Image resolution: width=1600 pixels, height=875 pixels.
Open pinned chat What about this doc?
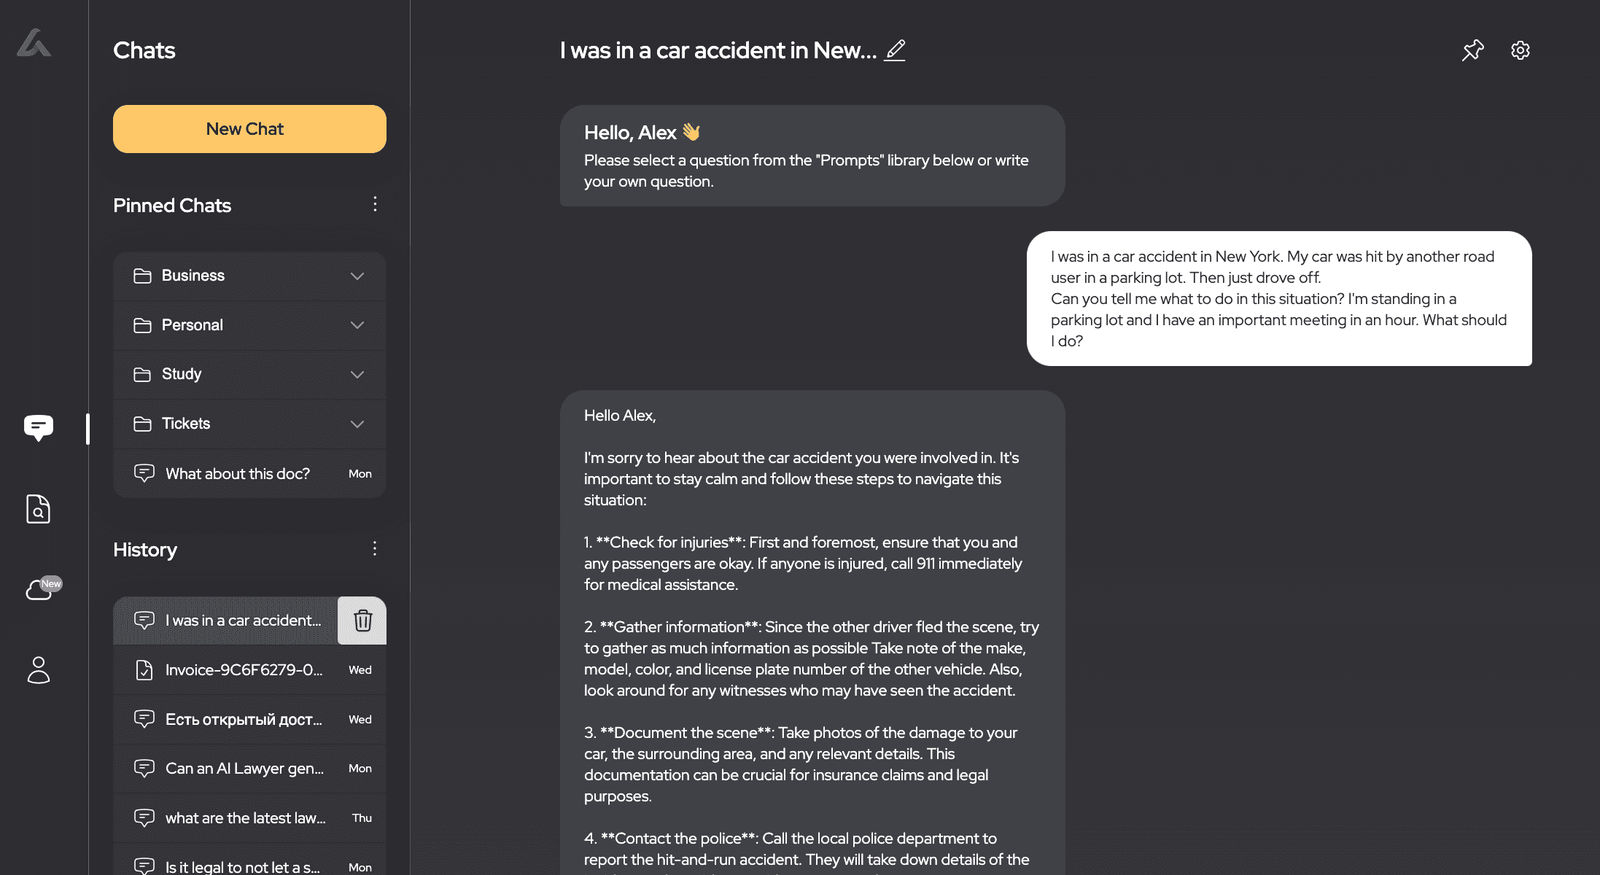(249, 474)
